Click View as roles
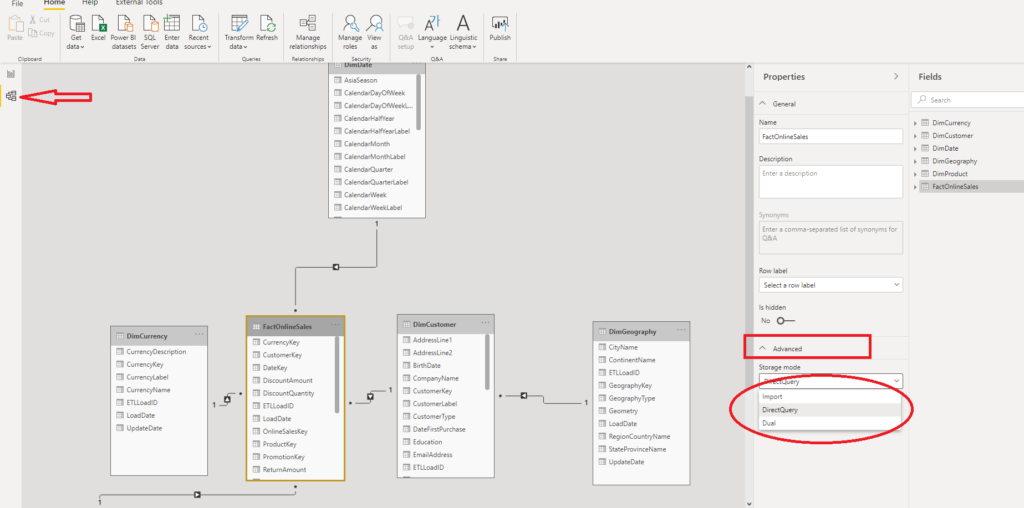The image size is (1024, 508). pos(374,33)
